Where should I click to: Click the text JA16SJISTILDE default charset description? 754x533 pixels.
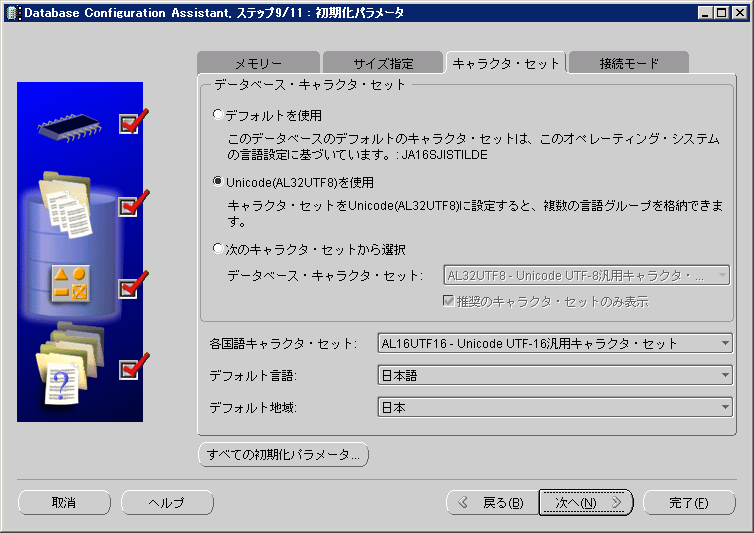[444, 154]
